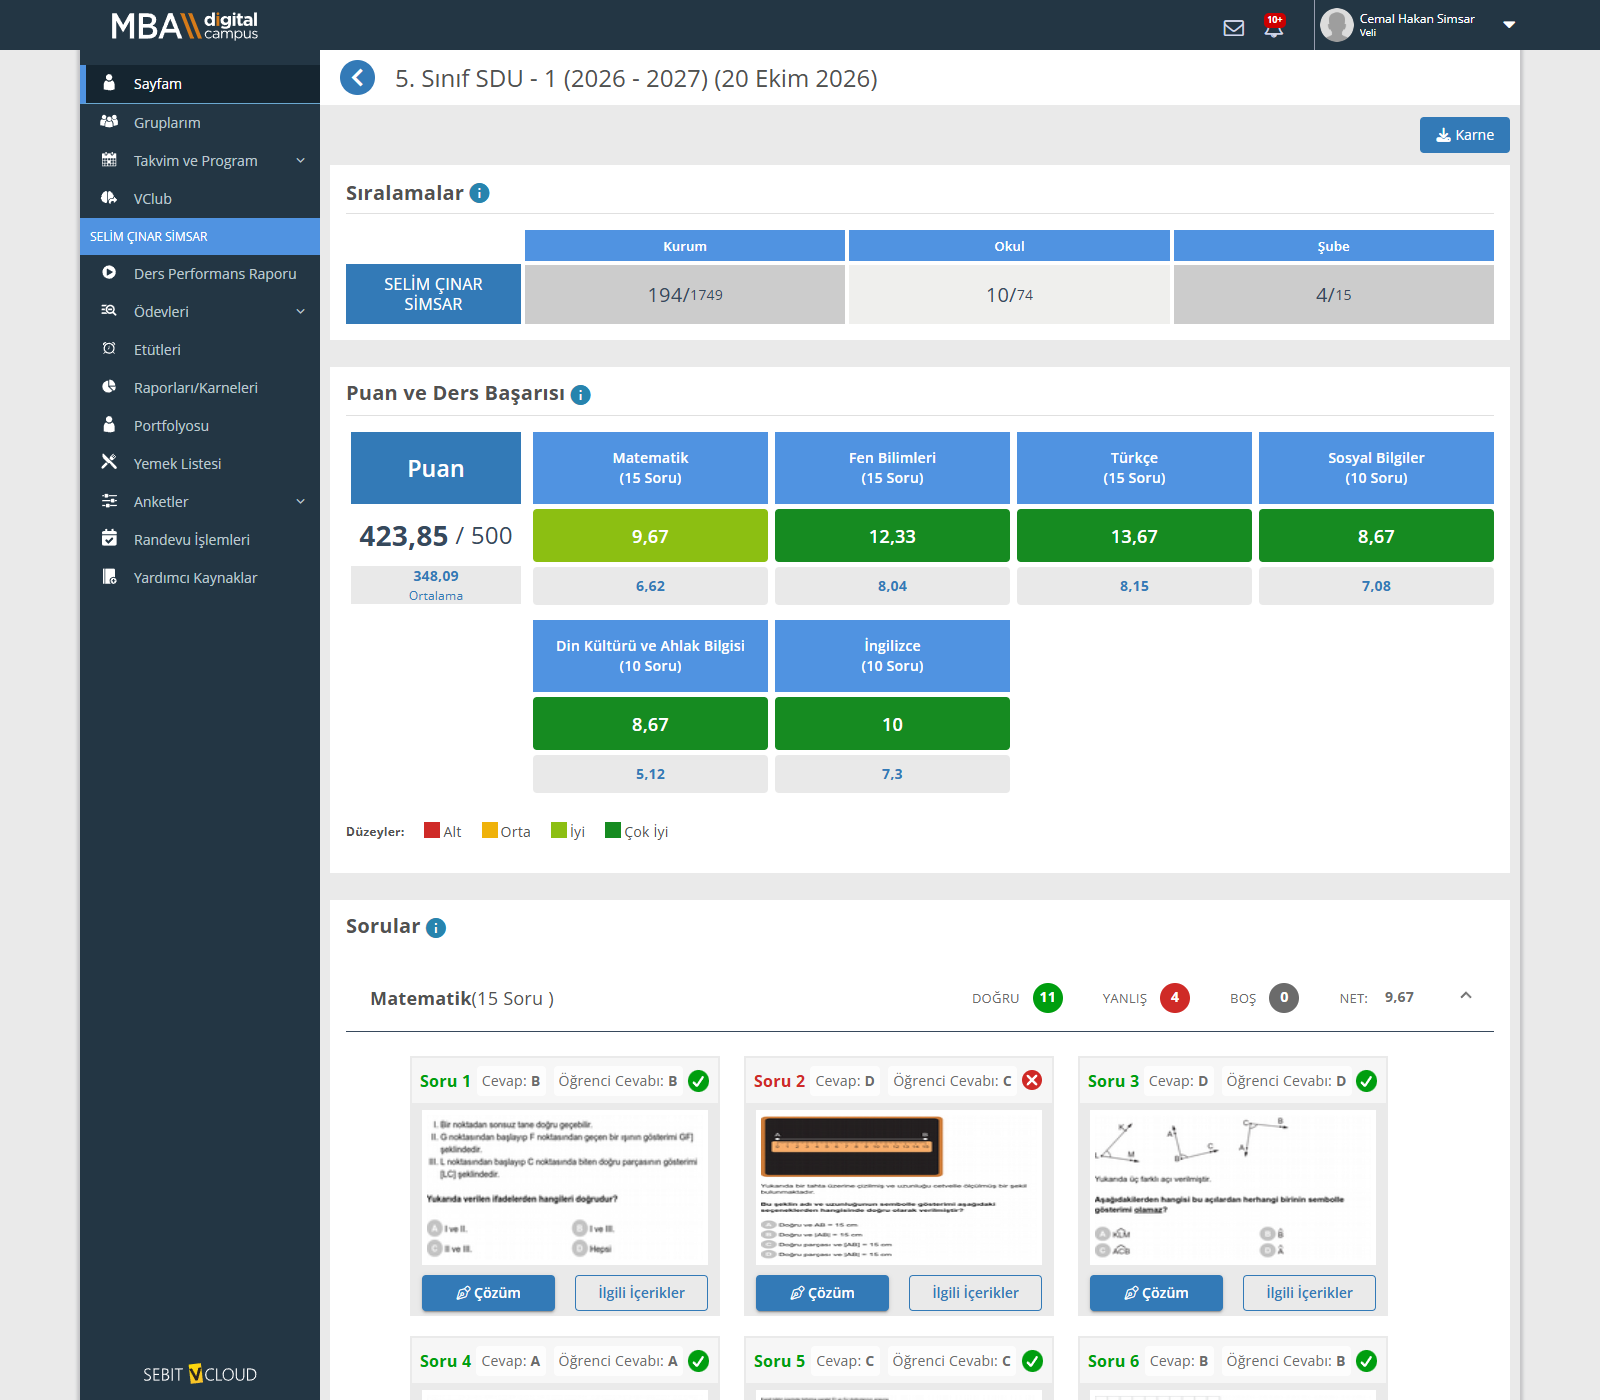Click İlgili İçerikler for Soru 3
Image resolution: width=1600 pixels, height=1400 pixels.
[1309, 1293]
